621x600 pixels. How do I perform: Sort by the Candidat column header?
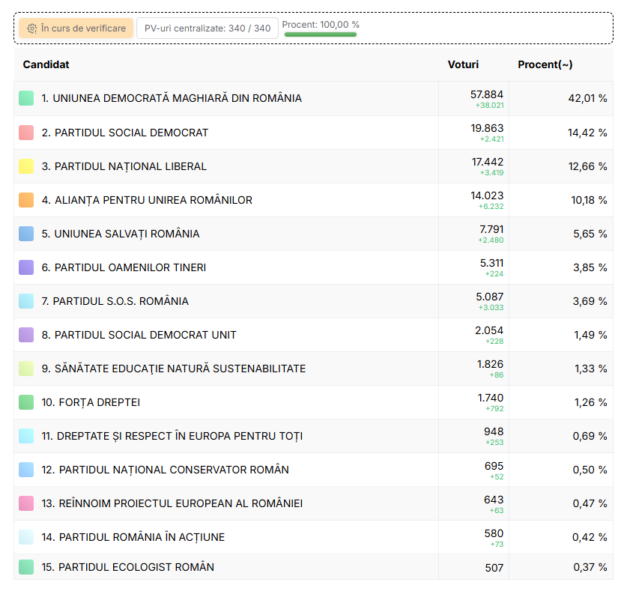click(x=46, y=65)
